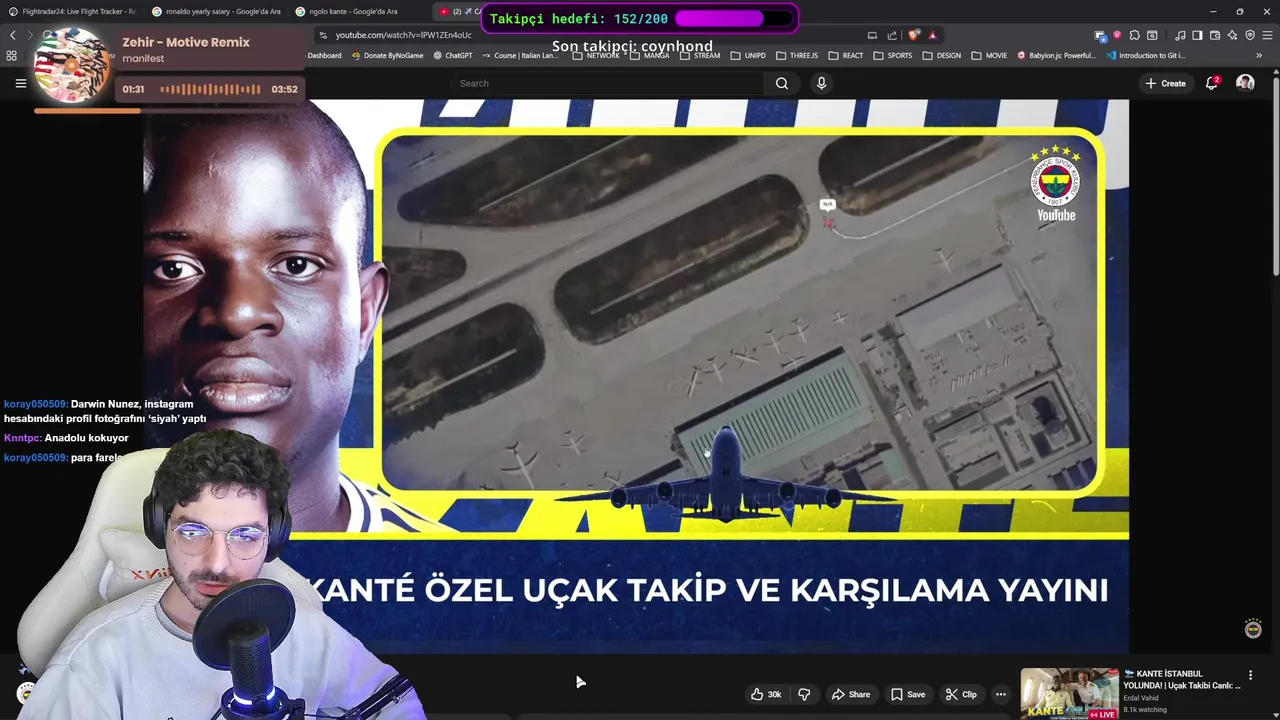The height and width of the screenshot is (720, 1280).
Task: Open Course Italian Language bookmark
Action: [x=520, y=55]
